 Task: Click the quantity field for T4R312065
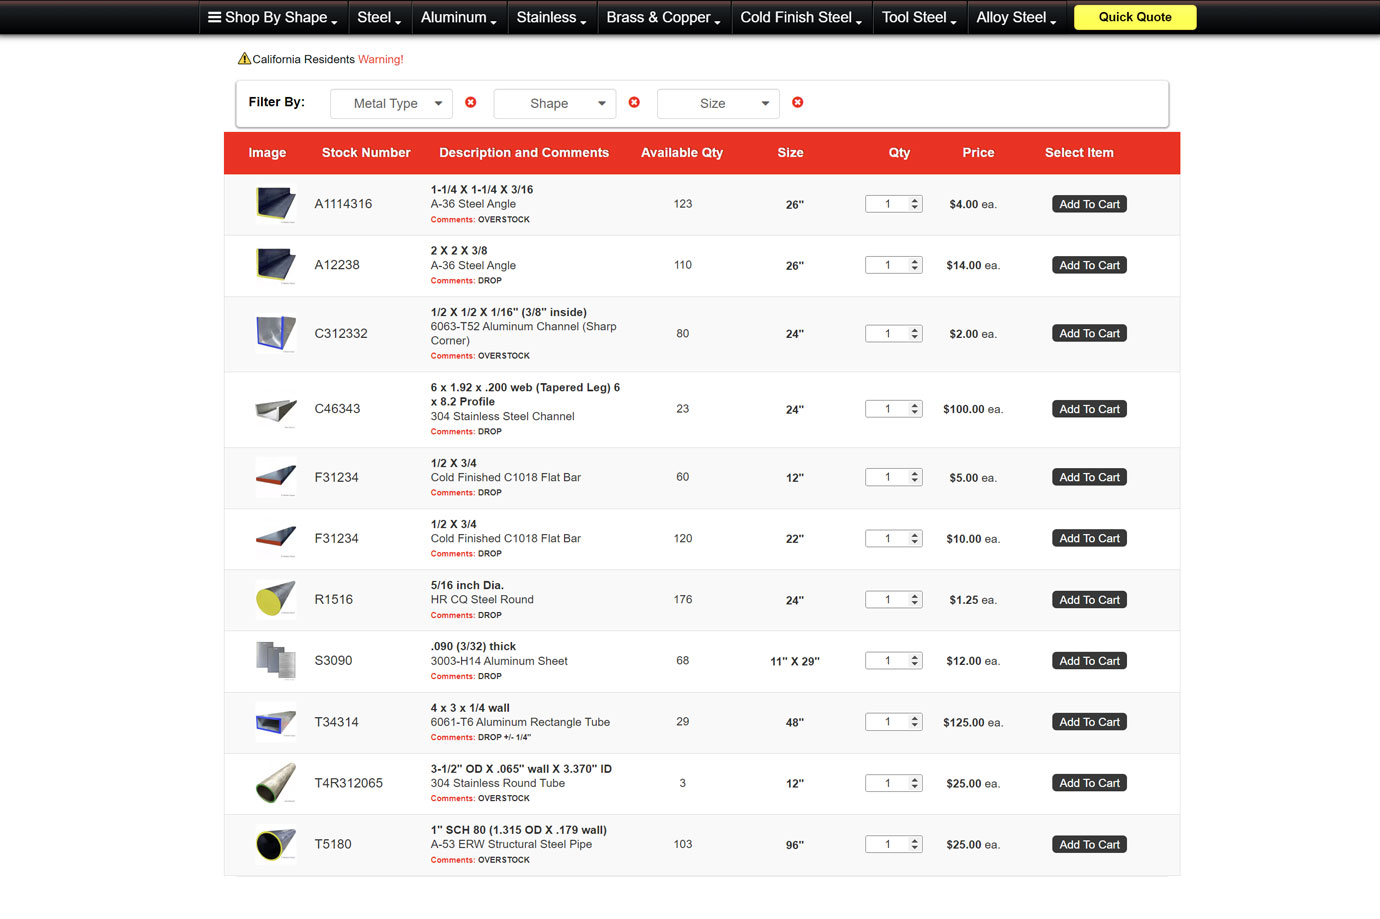pyautogui.click(x=893, y=783)
